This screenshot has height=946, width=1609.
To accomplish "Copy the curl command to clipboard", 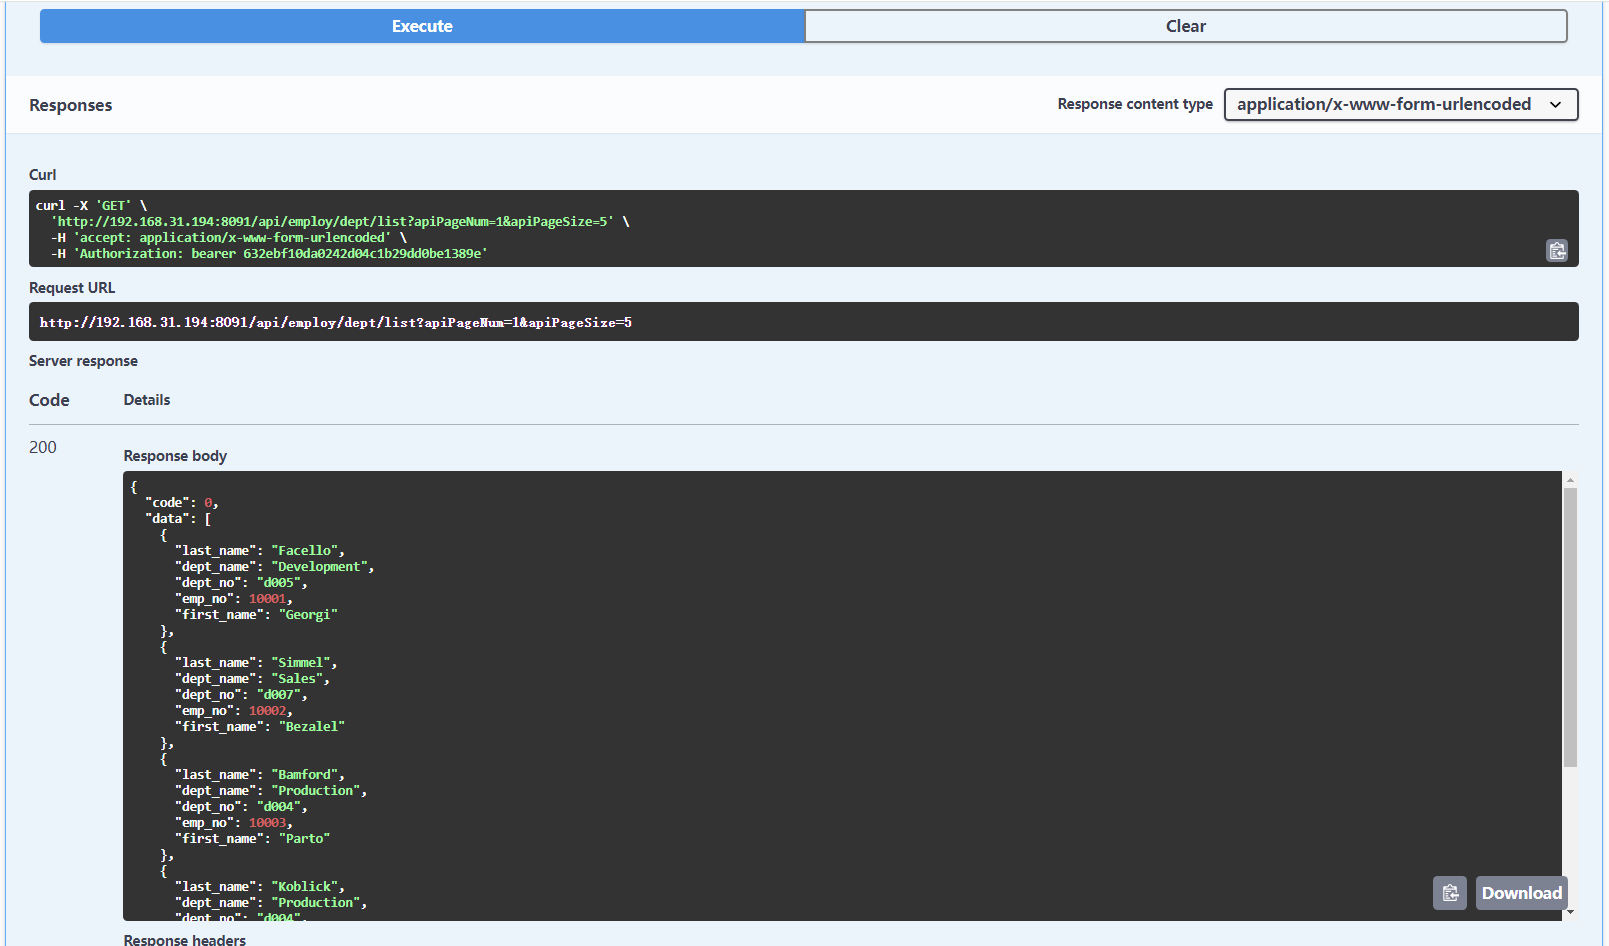I will point(1557,250).
